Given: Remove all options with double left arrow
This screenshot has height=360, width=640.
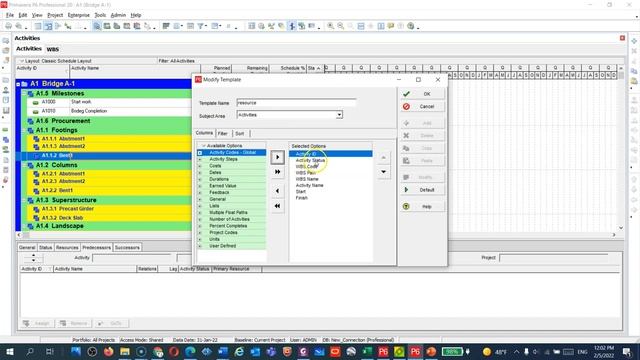Looking at the screenshot, I should click(278, 206).
